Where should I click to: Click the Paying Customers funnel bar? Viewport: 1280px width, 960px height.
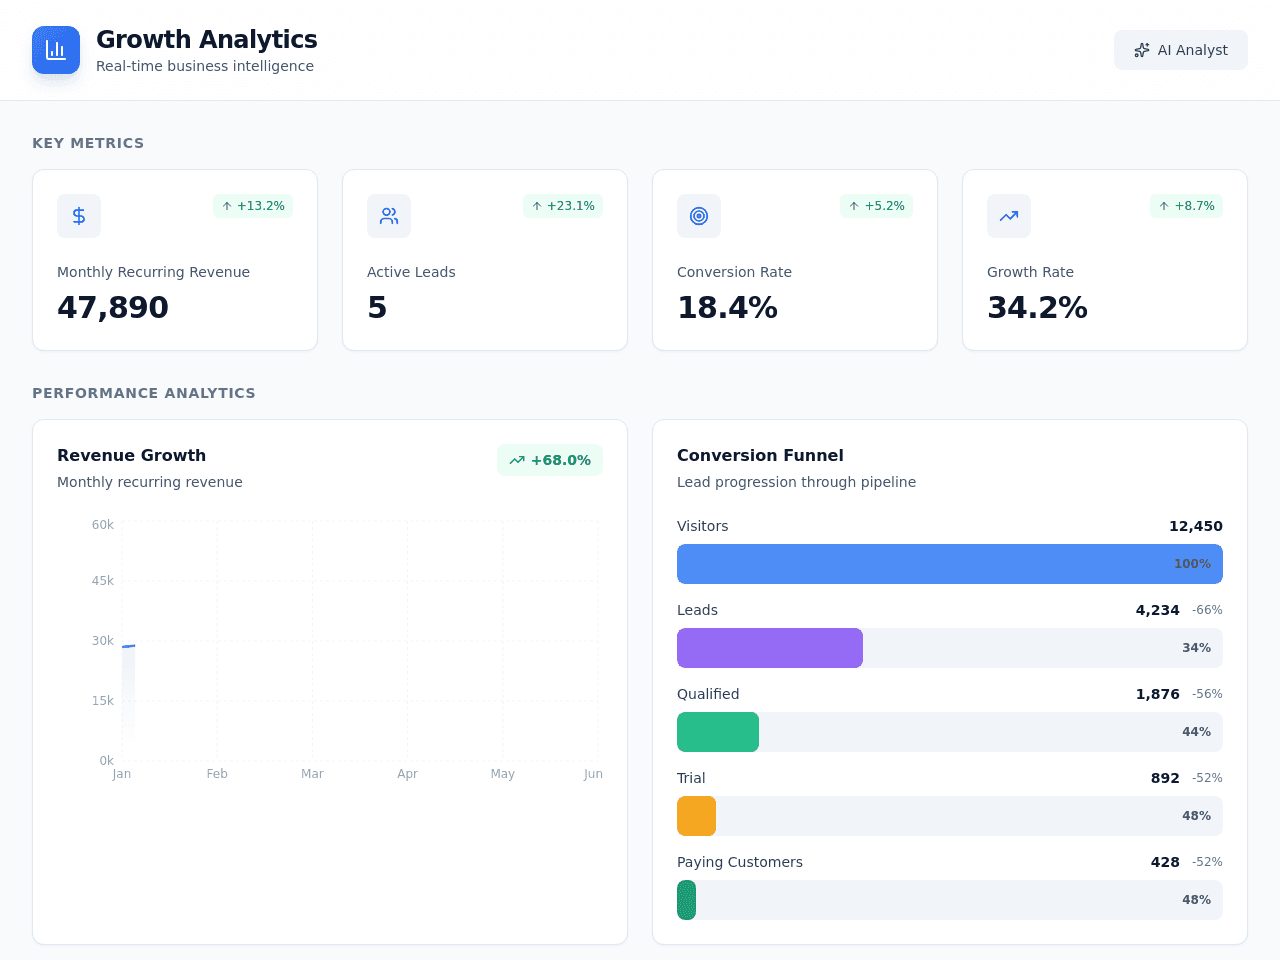686,900
